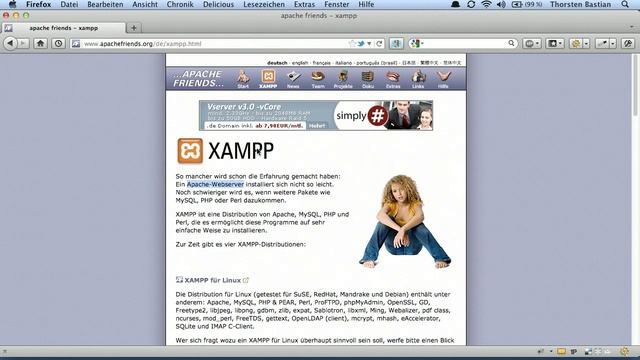The height and width of the screenshot is (360, 640).
Task: Open the Hilfe menu in menu bar
Action: coord(366,4)
